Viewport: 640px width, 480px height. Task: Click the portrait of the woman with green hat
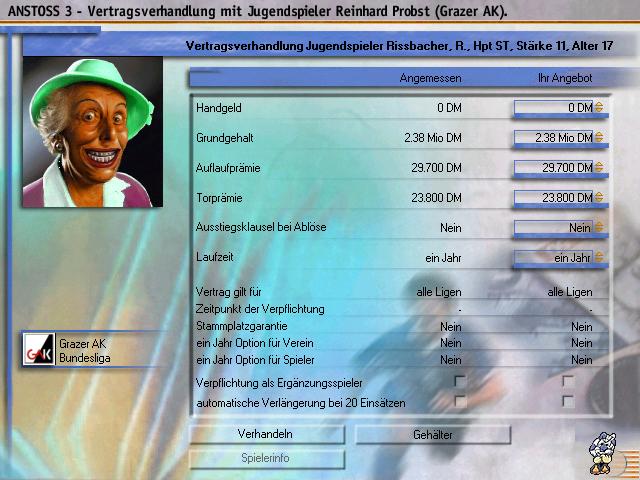(93, 132)
